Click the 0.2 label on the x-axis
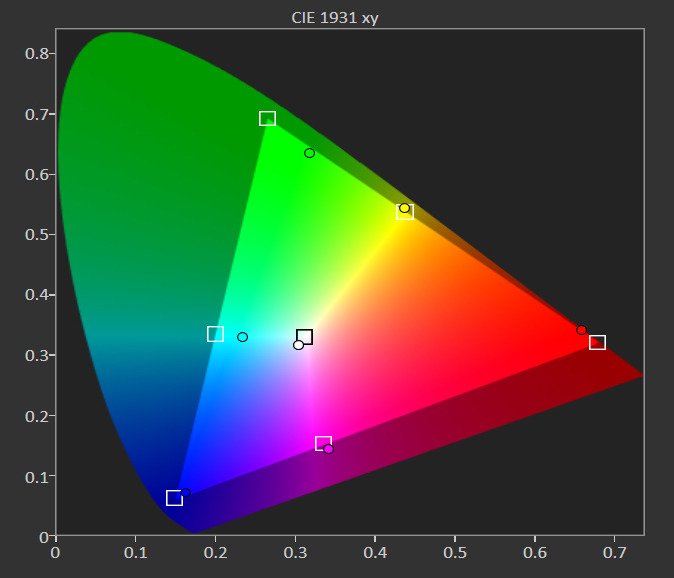 coord(215,553)
